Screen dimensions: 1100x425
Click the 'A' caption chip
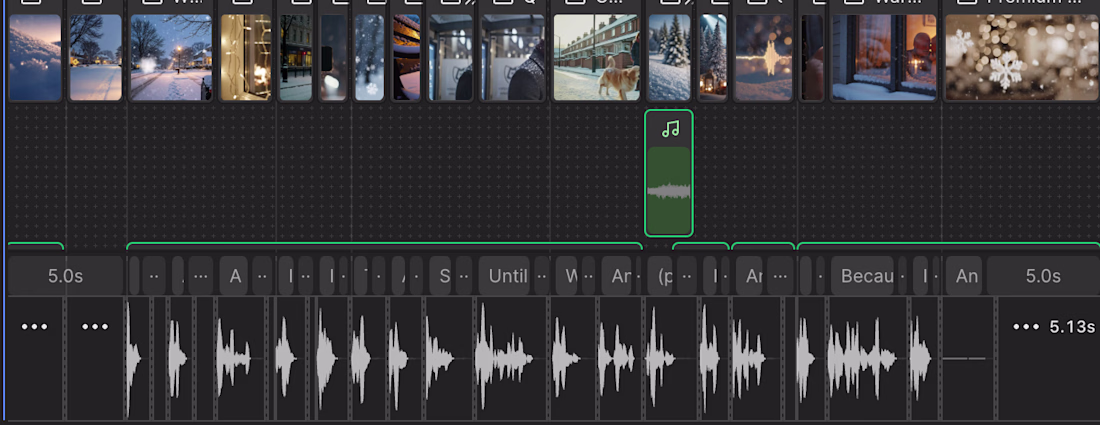(235, 276)
